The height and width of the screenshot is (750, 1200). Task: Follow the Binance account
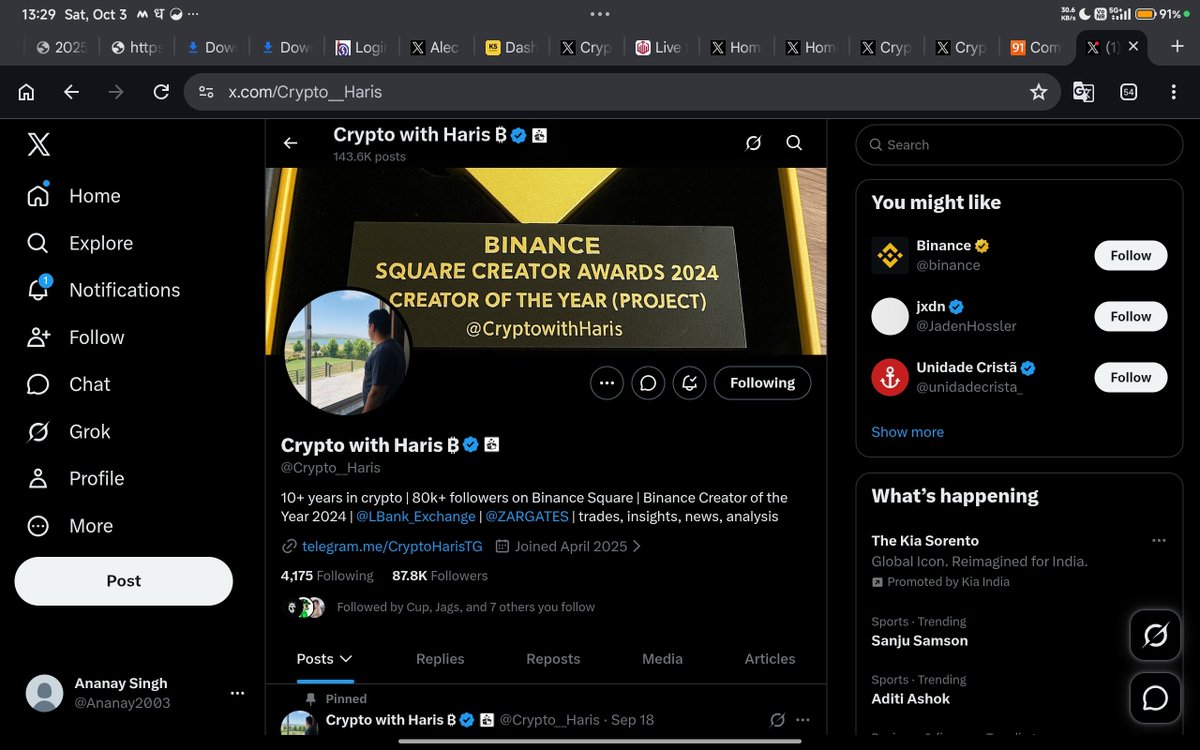point(1131,255)
